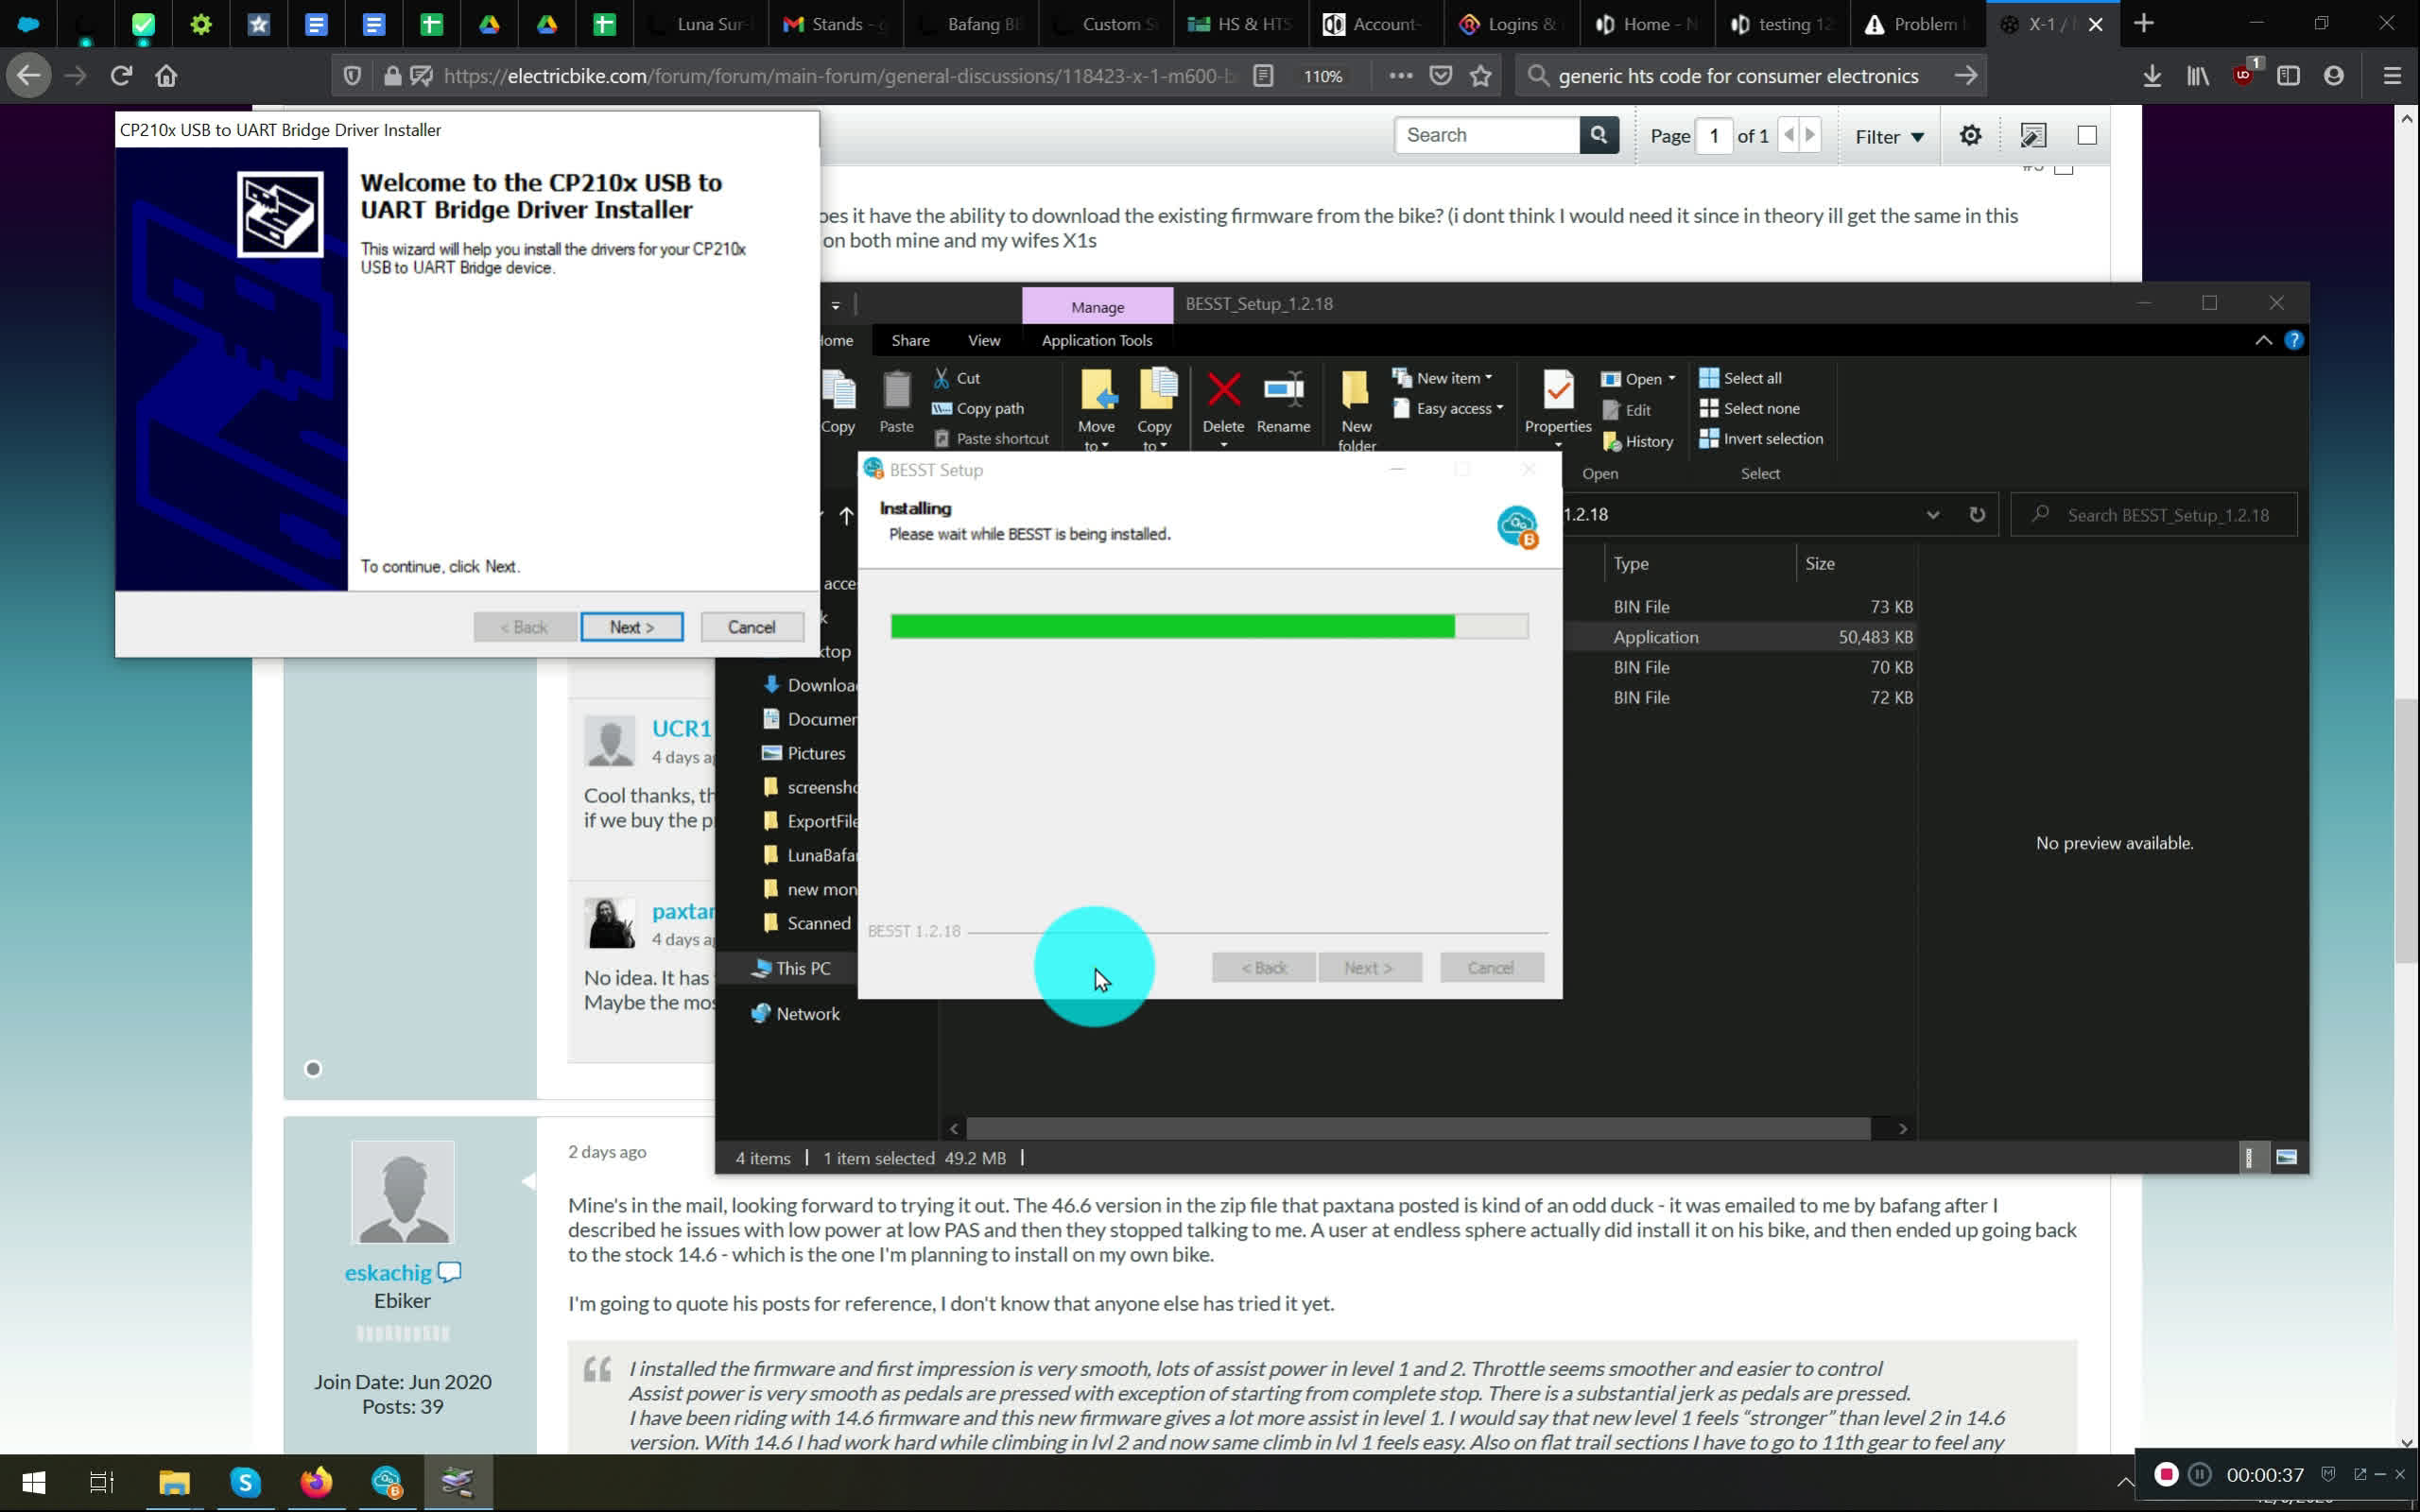
Task: Refresh Explorer address bar
Action: coord(1977,514)
